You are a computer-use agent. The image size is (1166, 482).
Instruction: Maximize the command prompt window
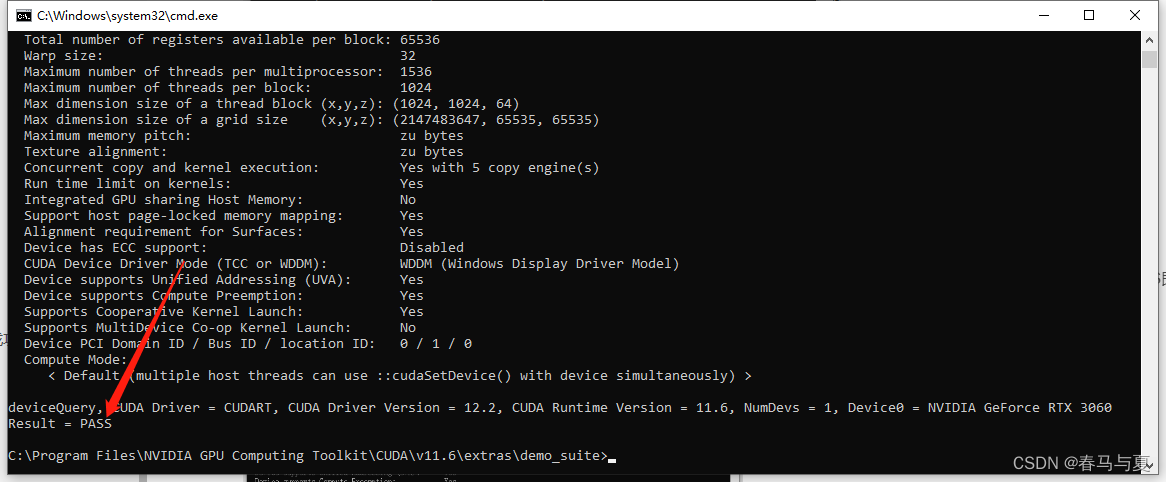pyautogui.click(x=1089, y=15)
